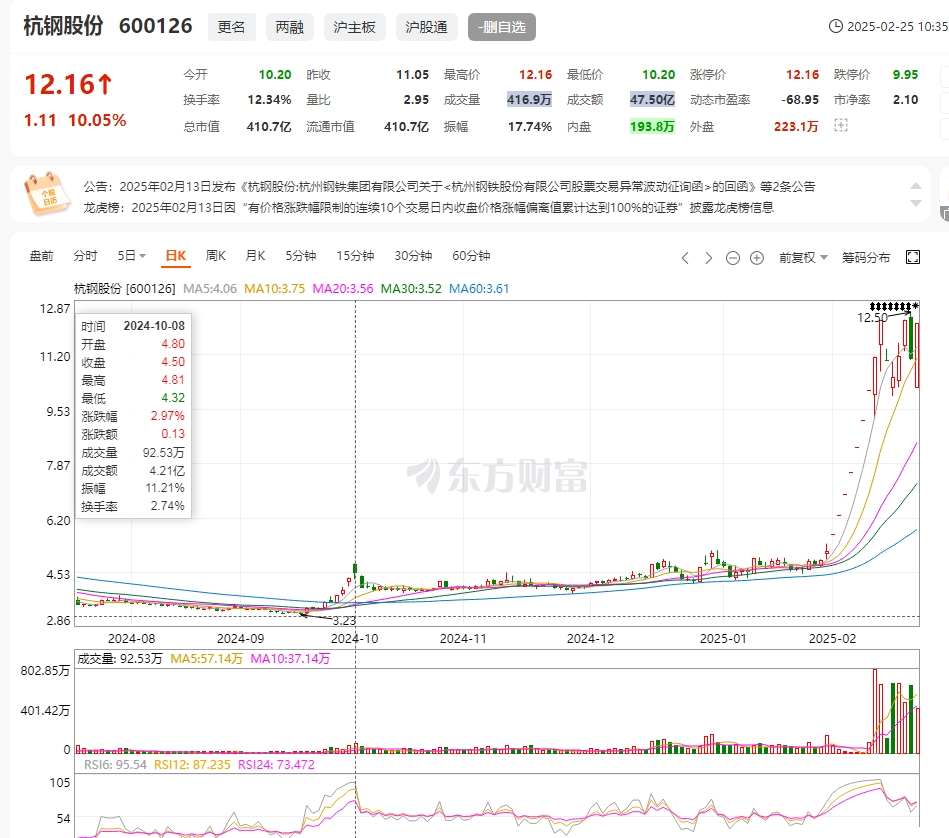Click the 沪主板 tag button
Viewport: 949px width, 838px height.
pyautogui.click(x=354, y=27)
